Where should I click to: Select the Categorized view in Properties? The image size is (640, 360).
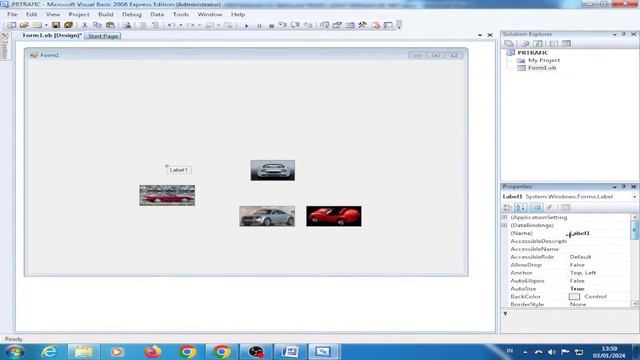[507, 207]
